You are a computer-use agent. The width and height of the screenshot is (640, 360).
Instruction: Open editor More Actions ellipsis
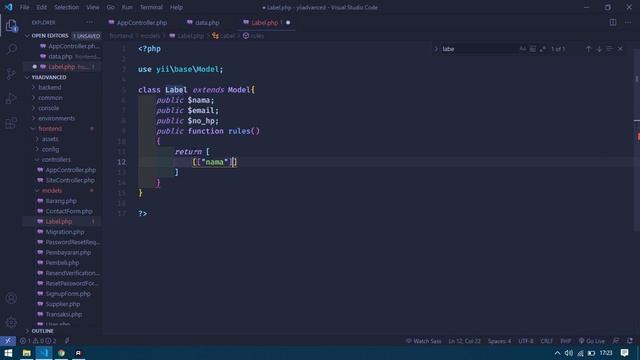[628, 22]
